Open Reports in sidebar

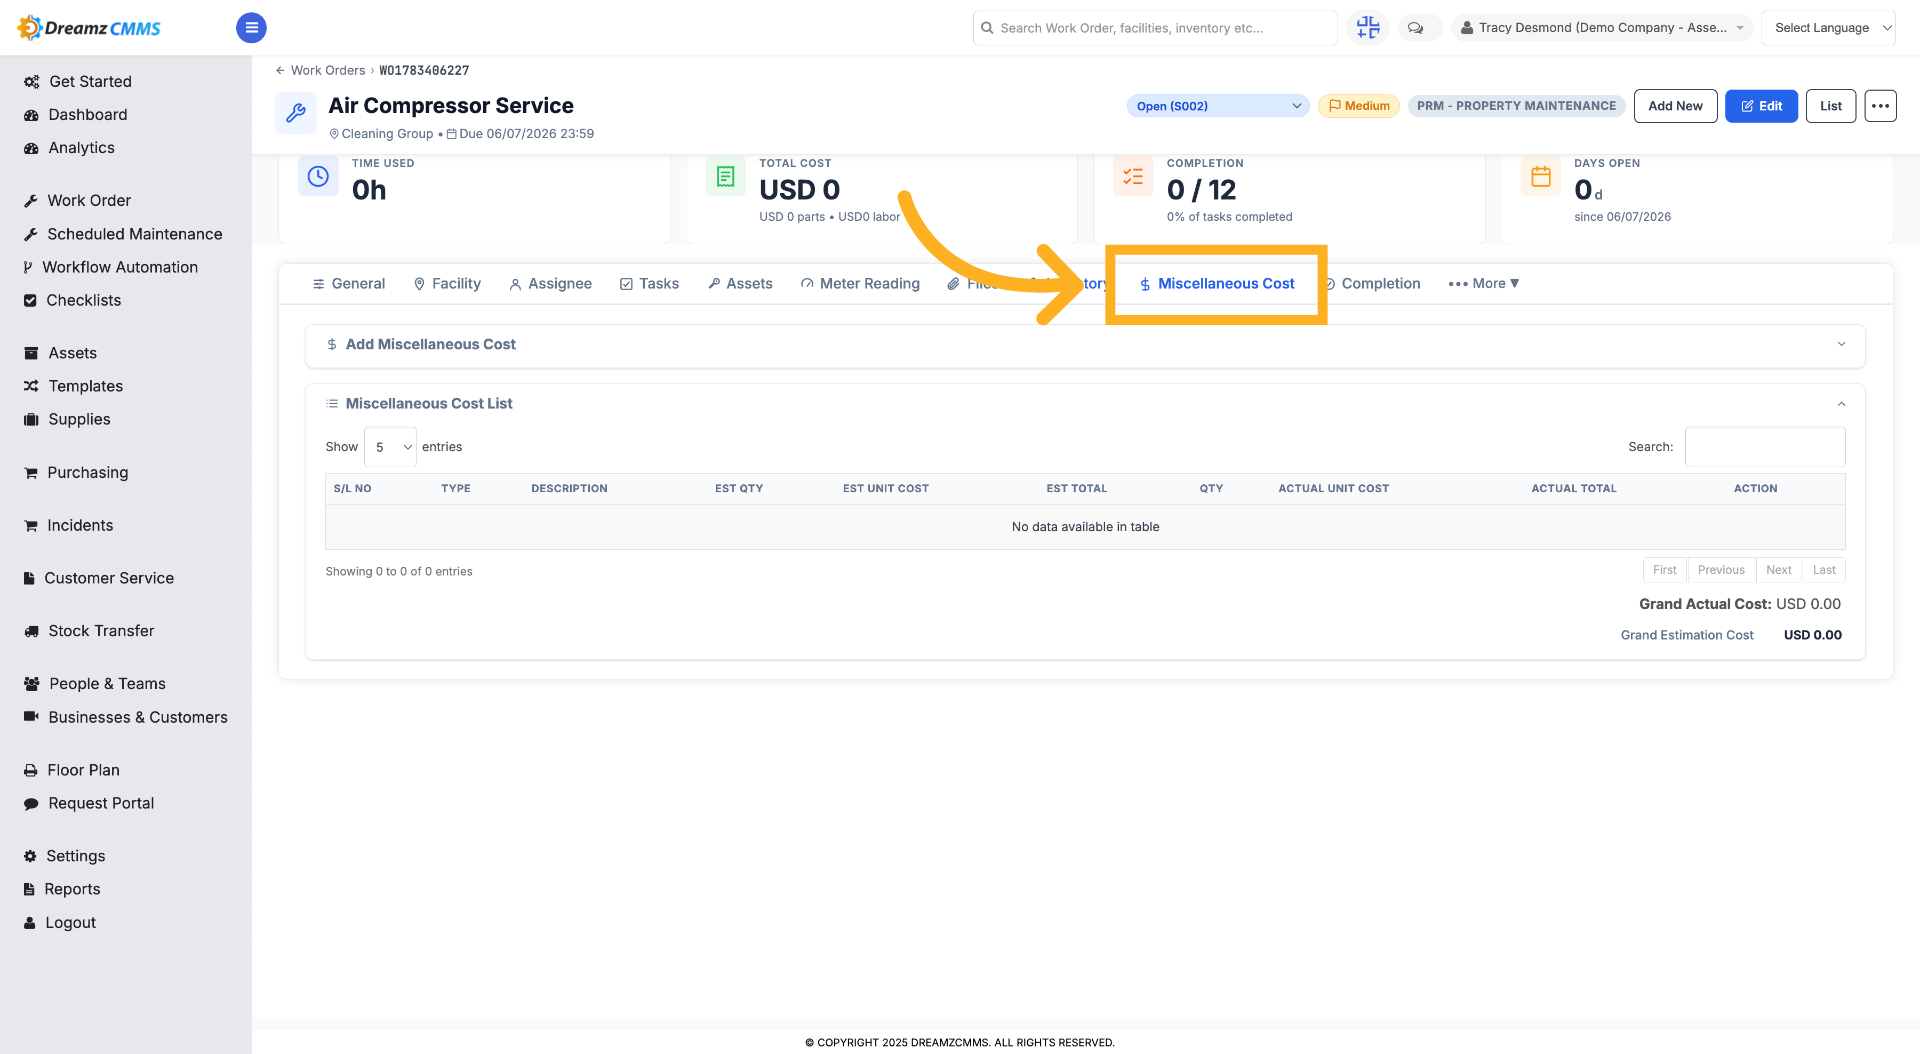(72, 889)
